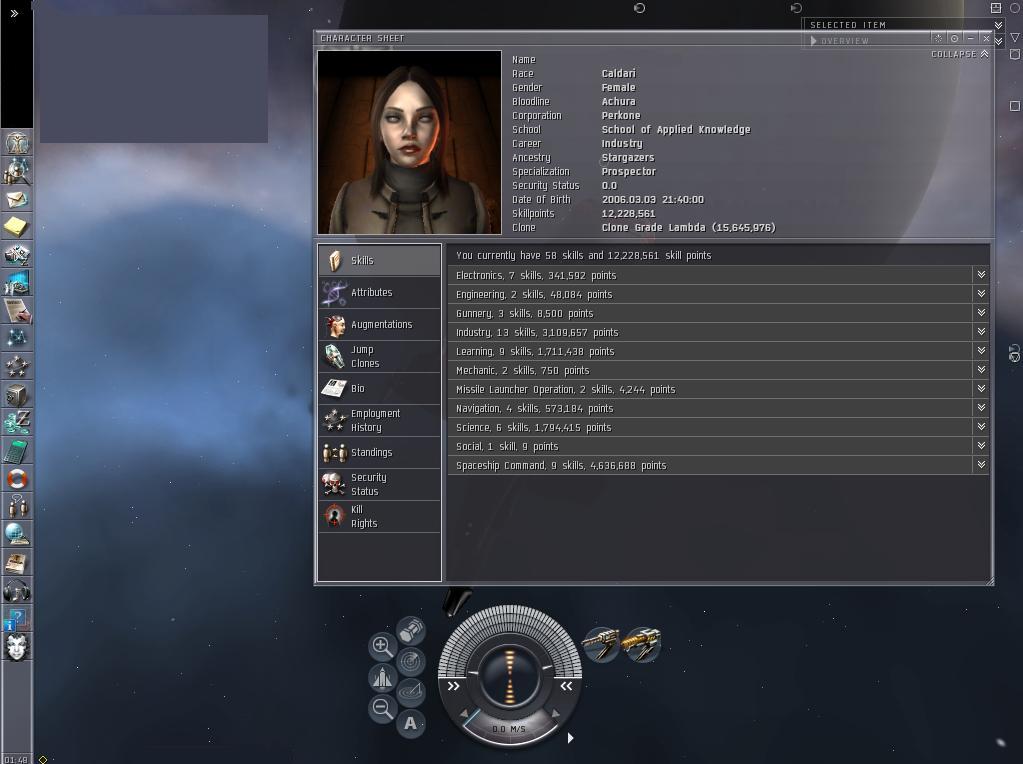Open the Jump Clones tab
The image size is (1023, 764).
point(379,356)
